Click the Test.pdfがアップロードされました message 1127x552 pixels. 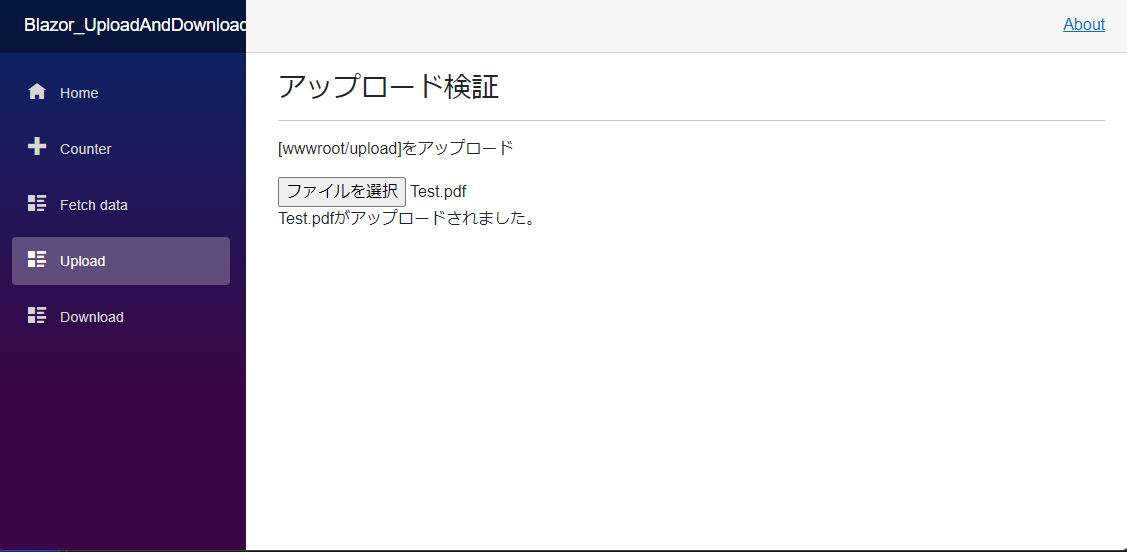tap(407, 218)
